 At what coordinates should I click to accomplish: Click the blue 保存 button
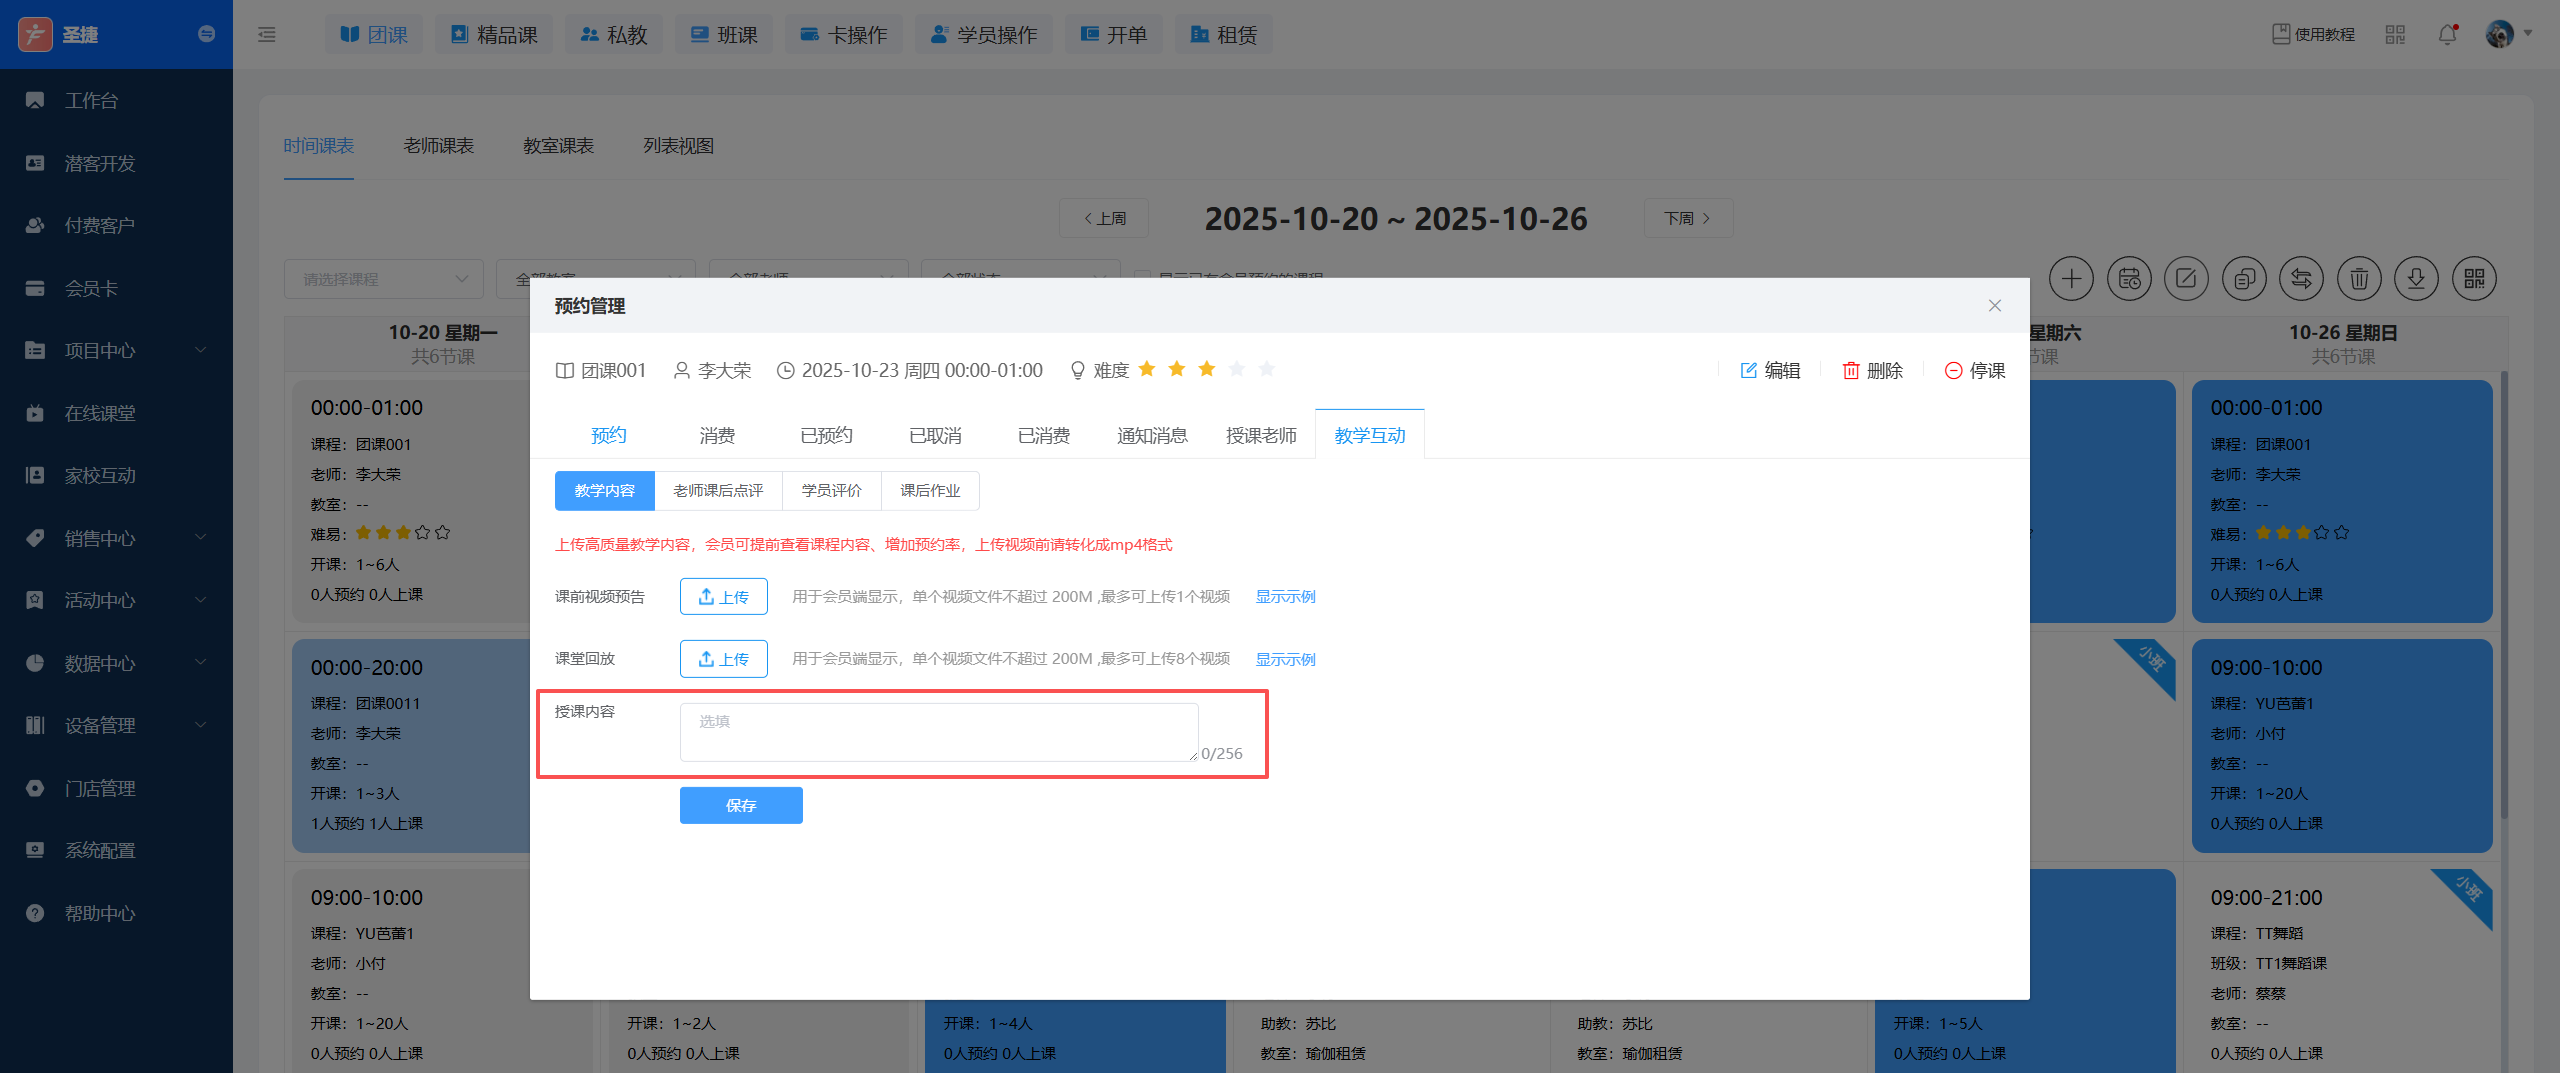pyautogui.click(x=741, y=806)
